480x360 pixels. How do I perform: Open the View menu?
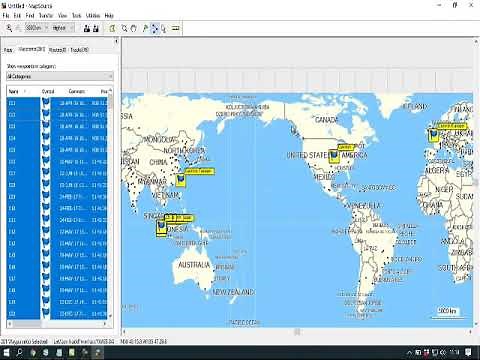pos(62,15)
